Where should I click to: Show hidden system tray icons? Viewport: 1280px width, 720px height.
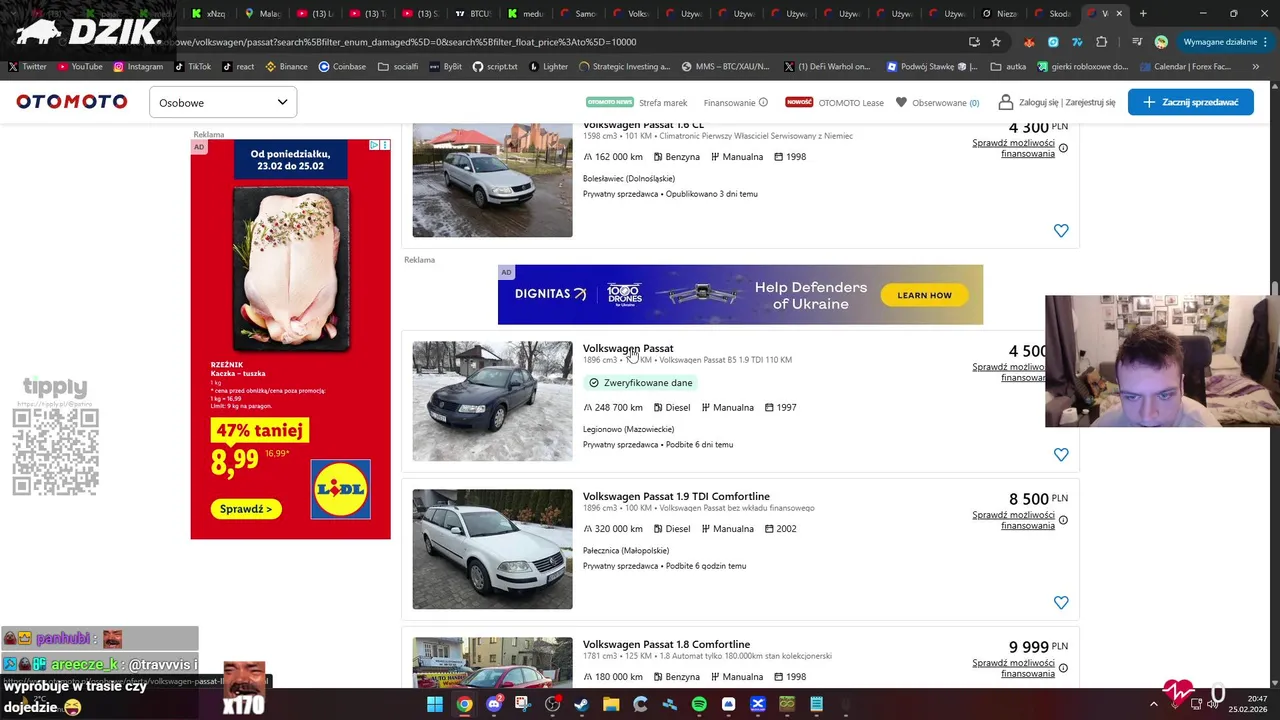[1153, 704]
